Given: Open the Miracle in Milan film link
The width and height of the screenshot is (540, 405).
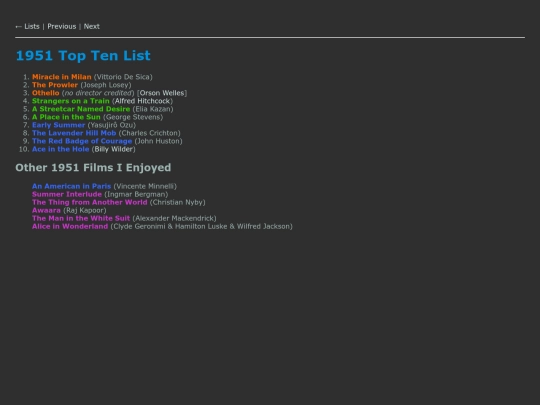Looking at the screenshot, I should (62, 77).
